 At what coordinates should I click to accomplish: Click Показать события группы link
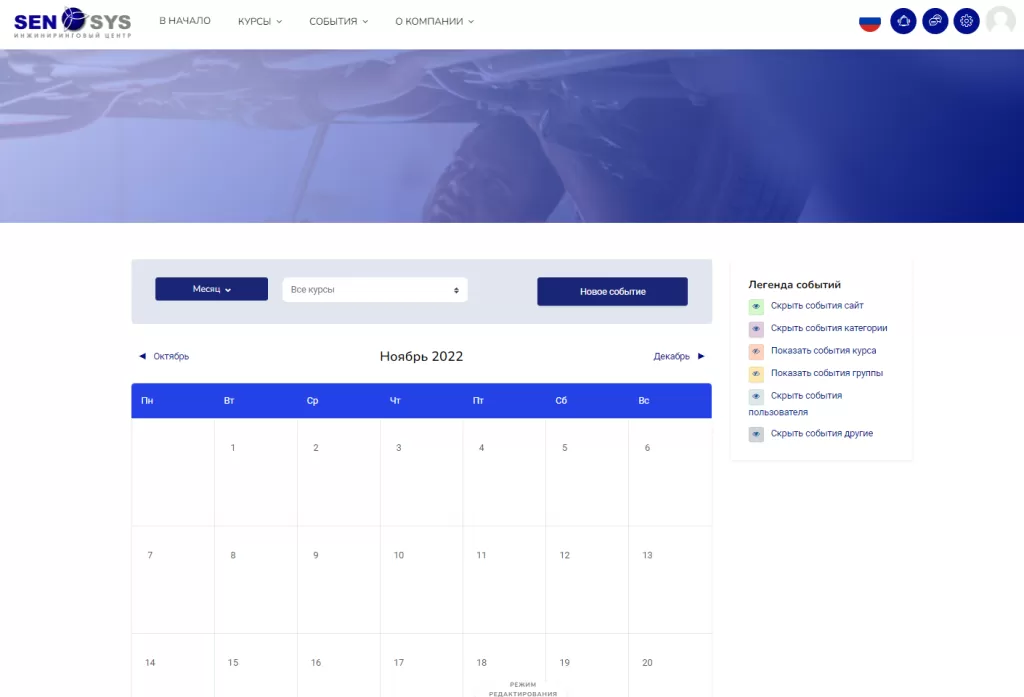827,373
